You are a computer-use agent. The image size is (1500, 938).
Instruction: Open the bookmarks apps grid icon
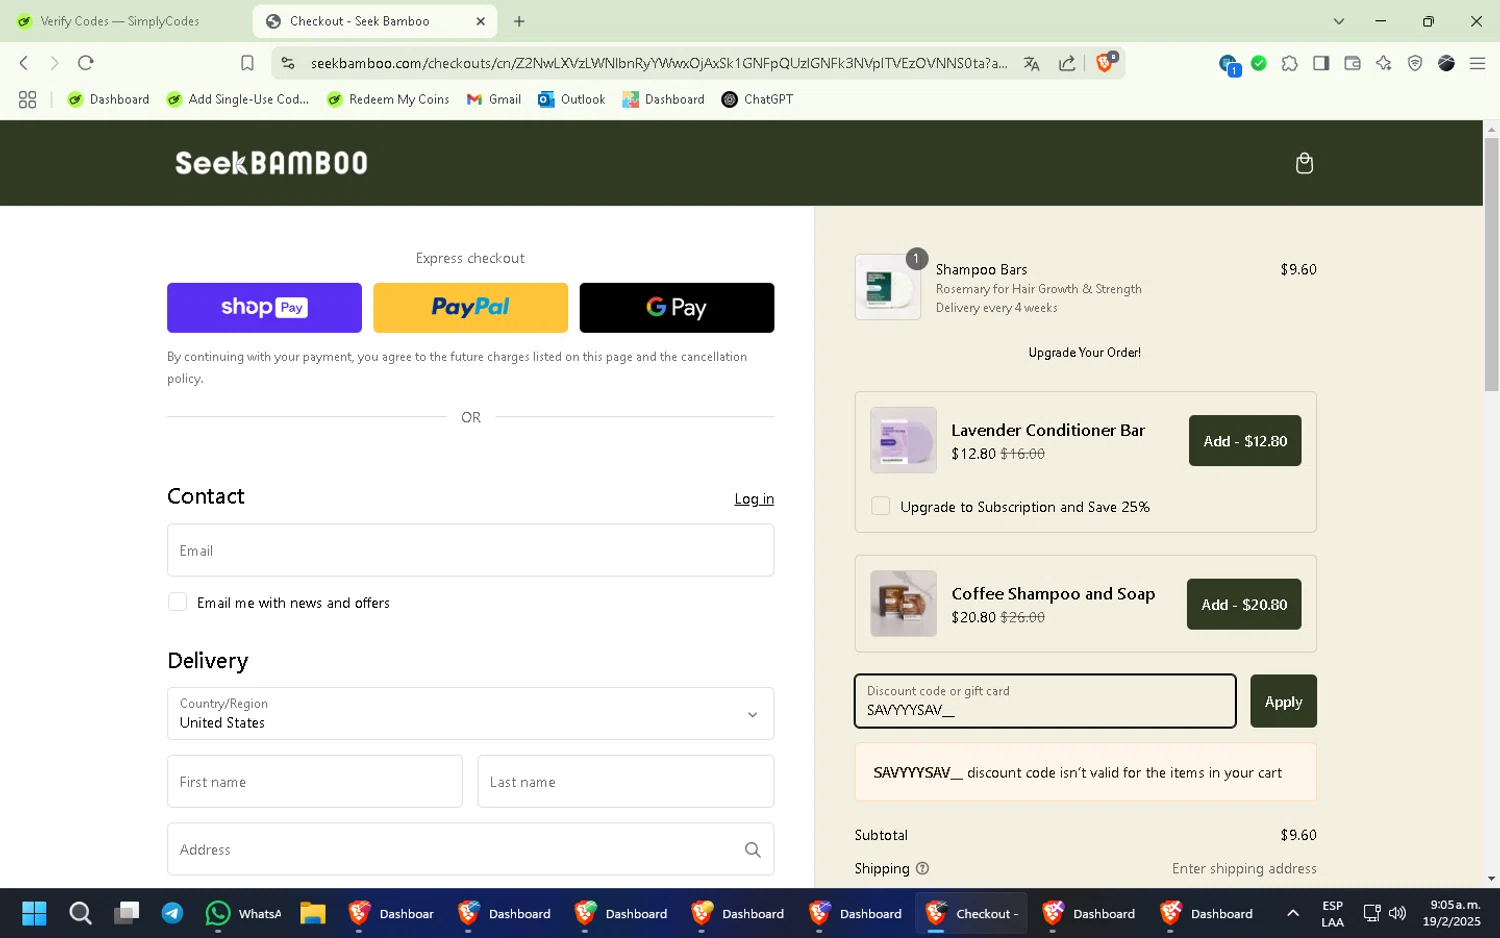point(27,99)
